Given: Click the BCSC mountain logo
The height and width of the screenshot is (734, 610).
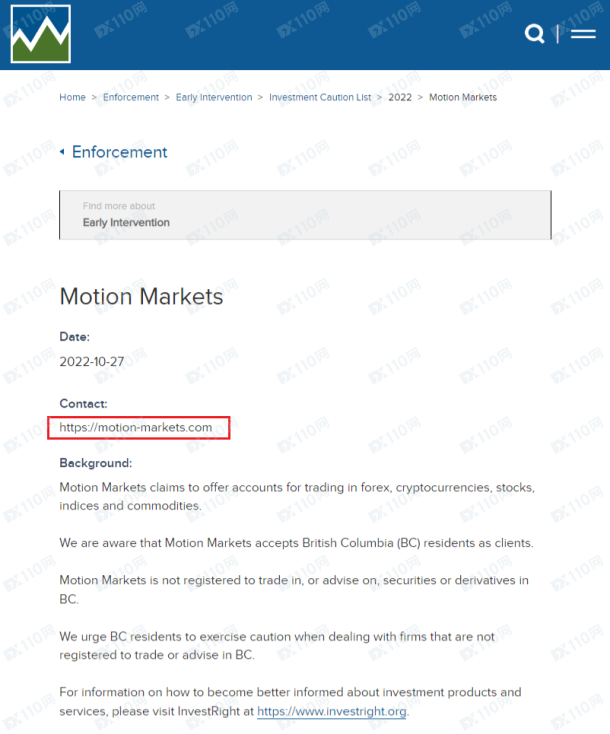Looking at the screenshot, I should tap(41, 34).
